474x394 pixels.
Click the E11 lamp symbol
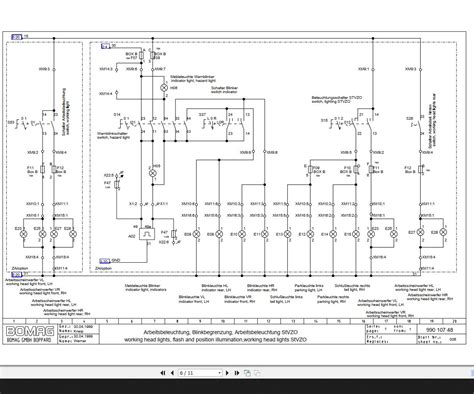265,234
